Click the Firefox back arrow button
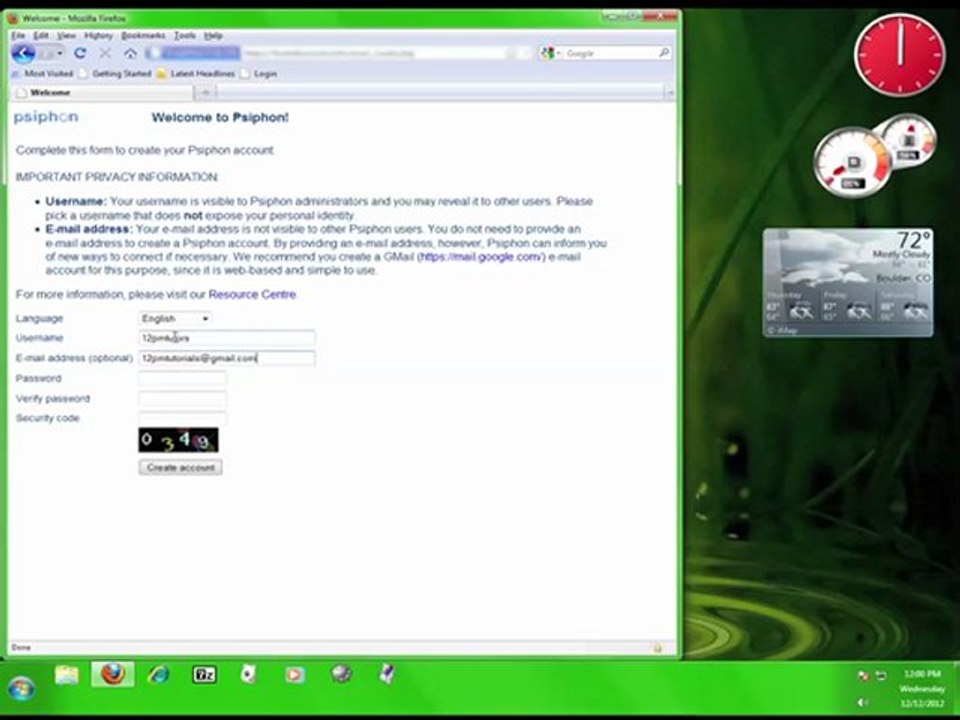960x720 pixels. tap(23, 54)
